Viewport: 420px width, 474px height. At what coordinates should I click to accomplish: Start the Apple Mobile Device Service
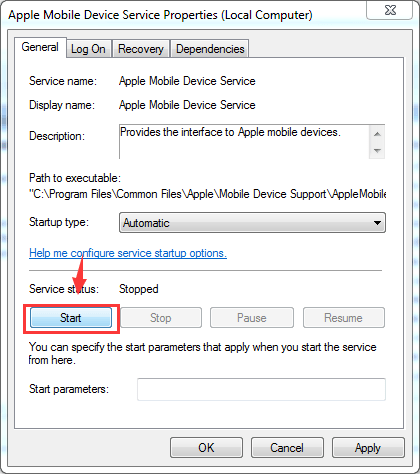click(x=71, y=318)
